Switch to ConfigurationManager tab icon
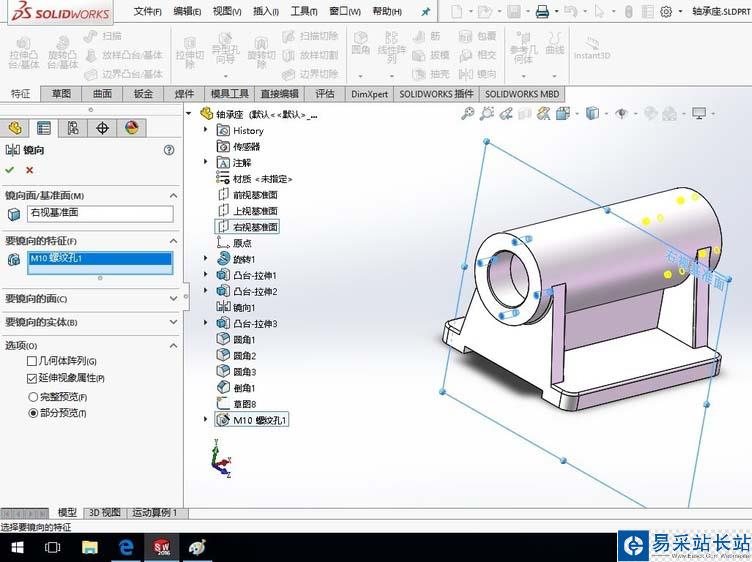Viewport: 752px width, 562px height. click(73, 128)
